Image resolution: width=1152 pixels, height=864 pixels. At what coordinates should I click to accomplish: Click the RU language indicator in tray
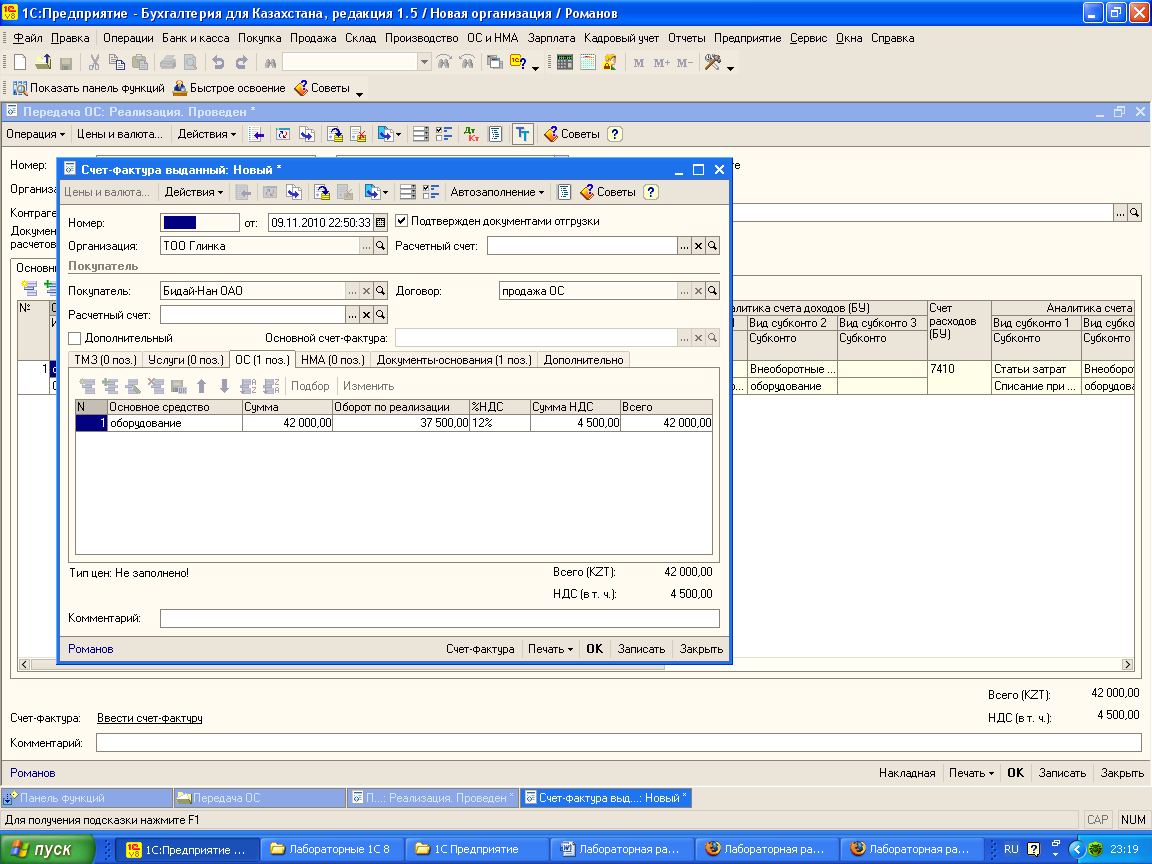point(1011,849)
